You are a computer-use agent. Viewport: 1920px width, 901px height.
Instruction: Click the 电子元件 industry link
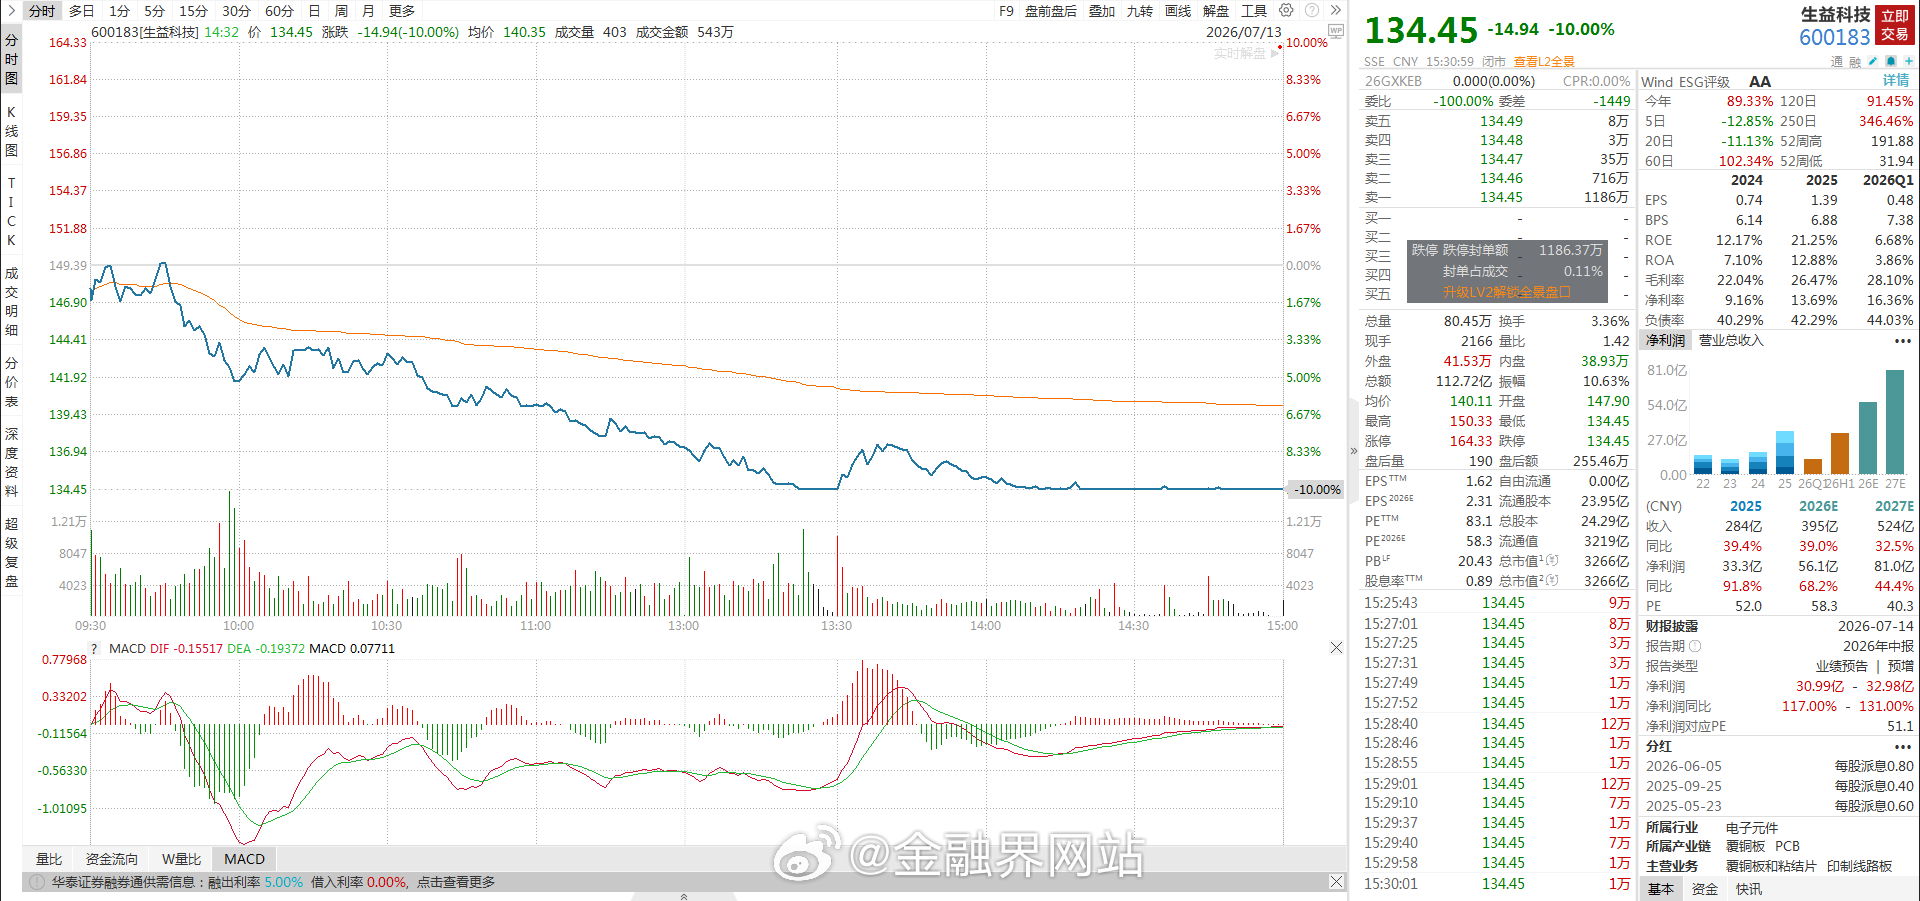(x=1752, y=827)
